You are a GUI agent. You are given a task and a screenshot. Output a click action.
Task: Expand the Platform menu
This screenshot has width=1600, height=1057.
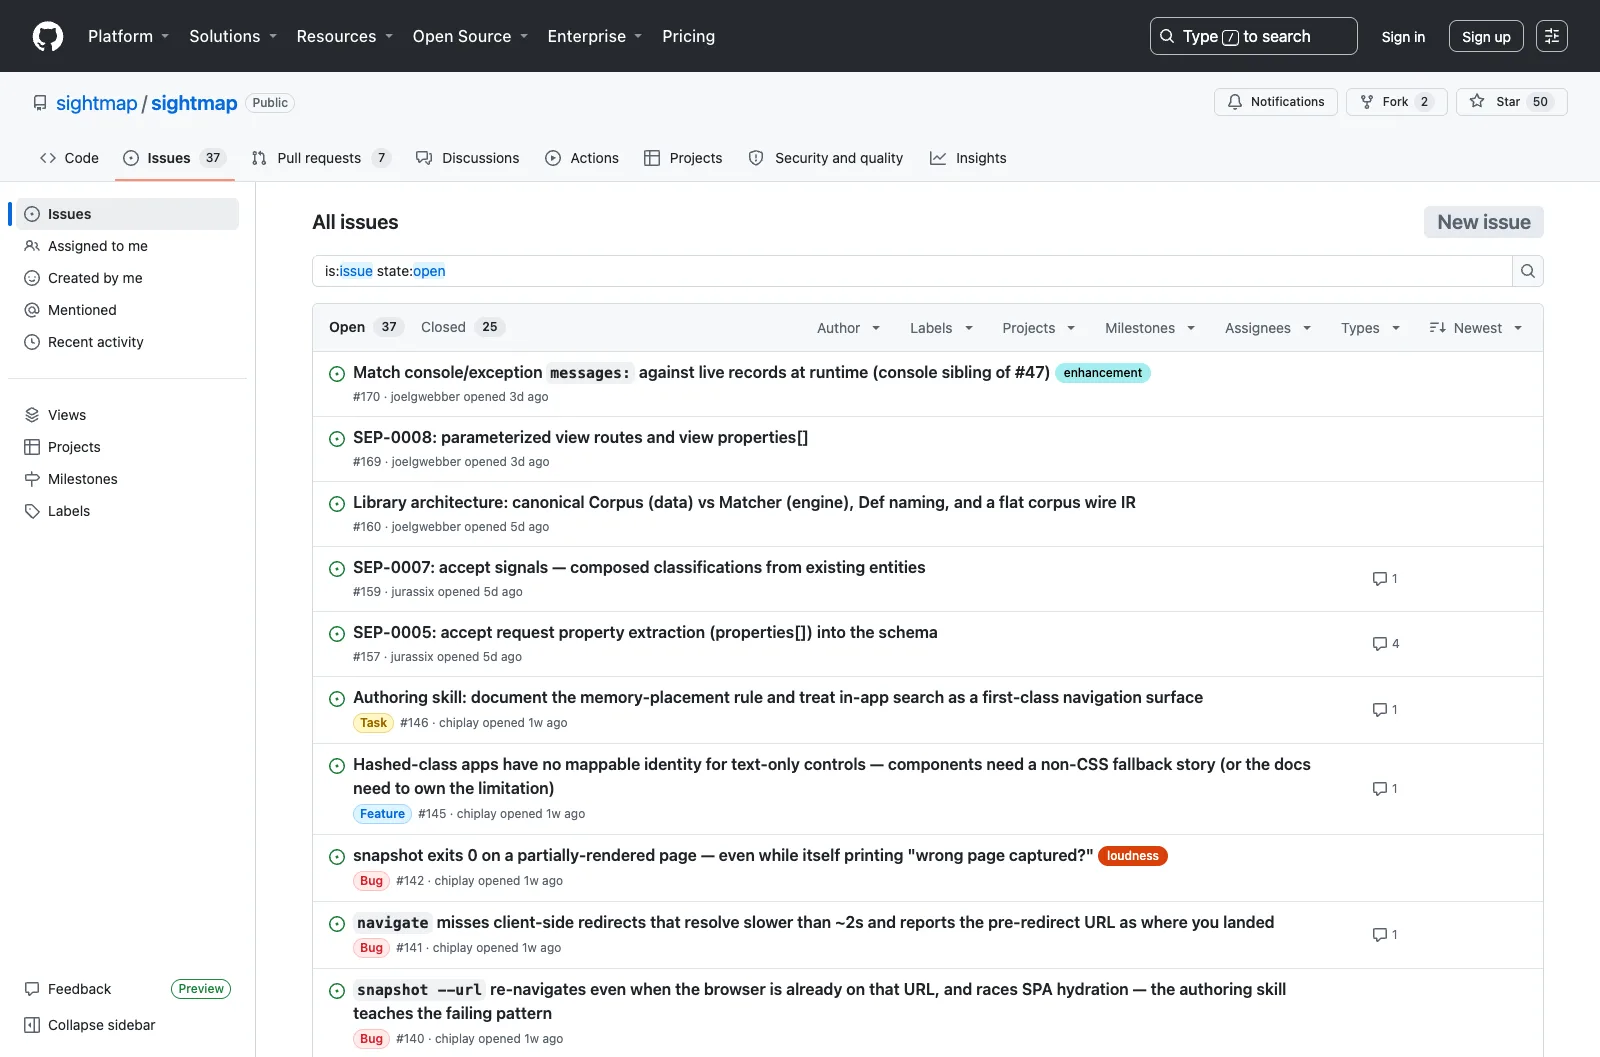click(128, 36)
